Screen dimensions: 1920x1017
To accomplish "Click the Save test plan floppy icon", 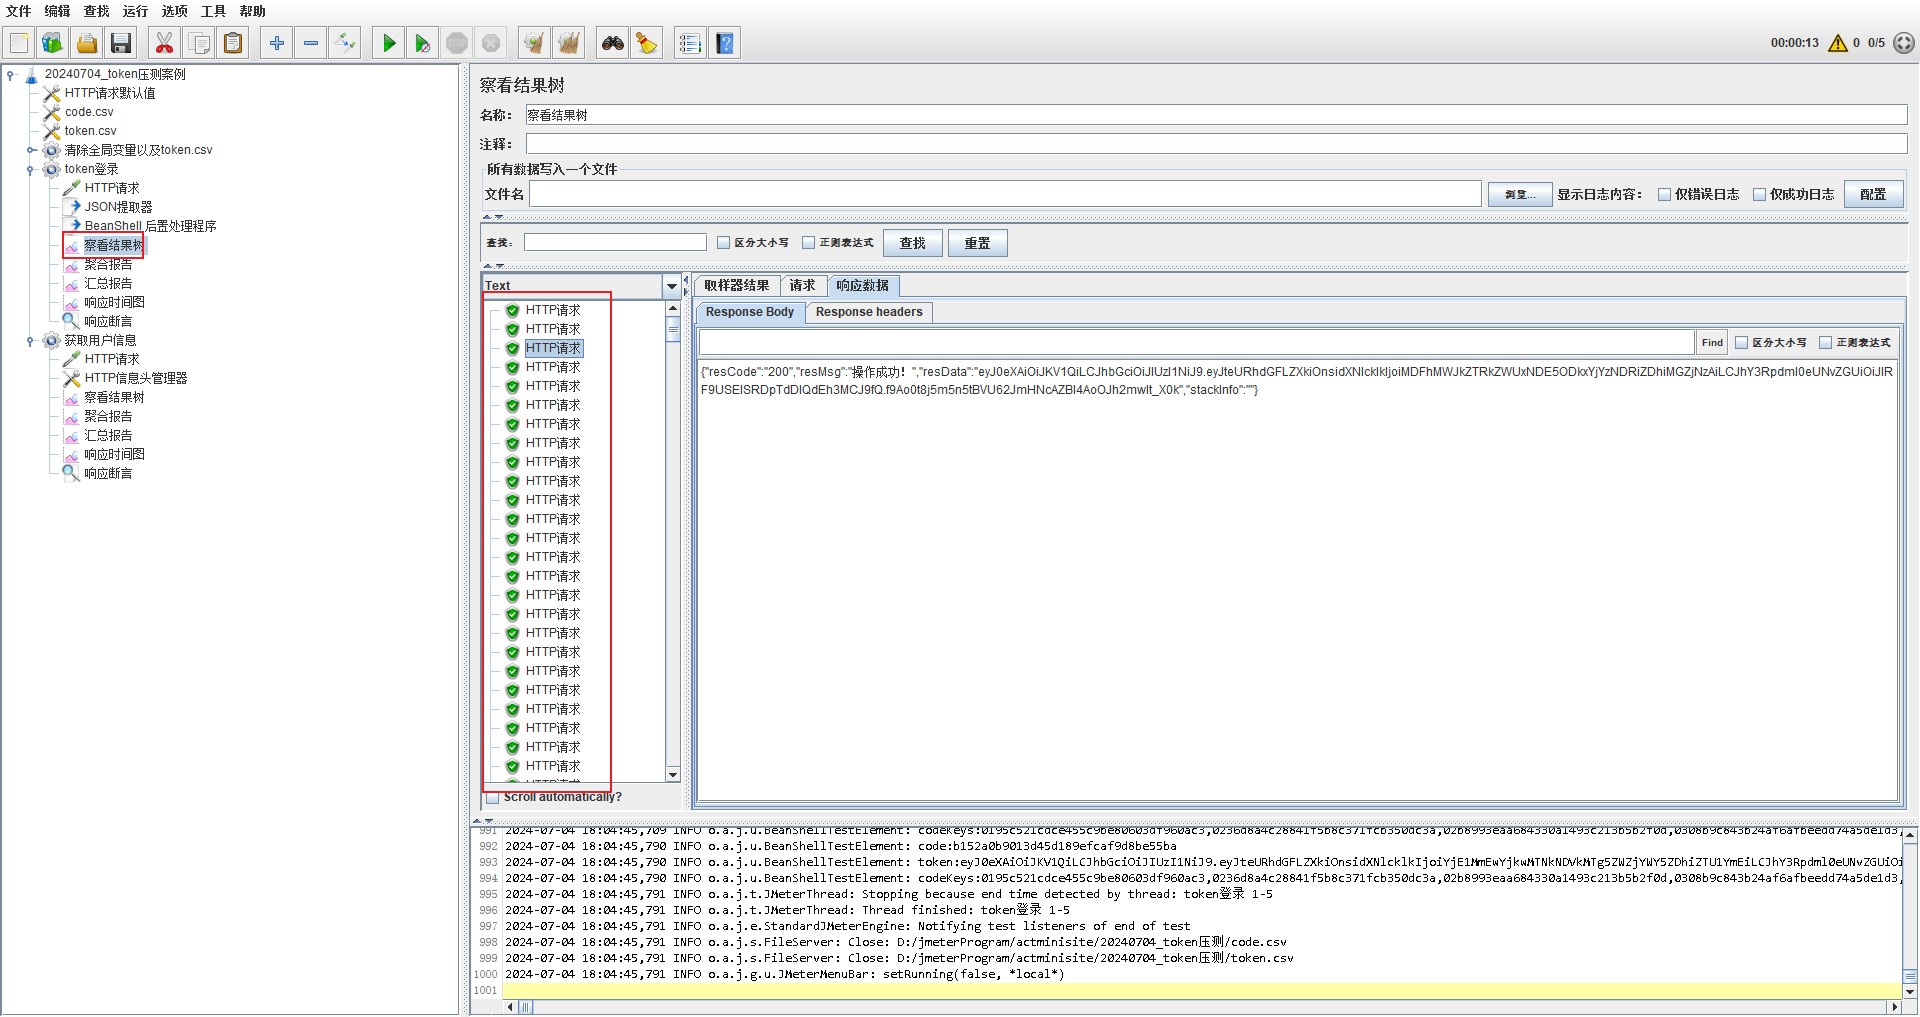I will click(121, 43).
